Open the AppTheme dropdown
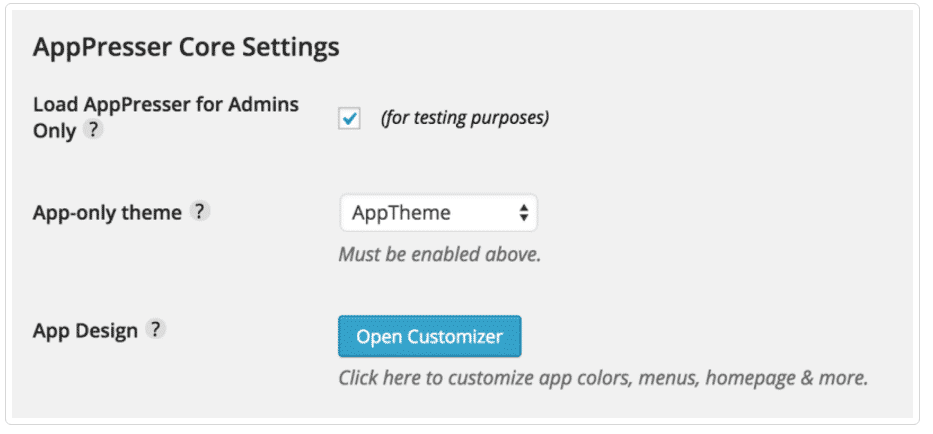Screen dimensions: 933x434 (437, 213)
